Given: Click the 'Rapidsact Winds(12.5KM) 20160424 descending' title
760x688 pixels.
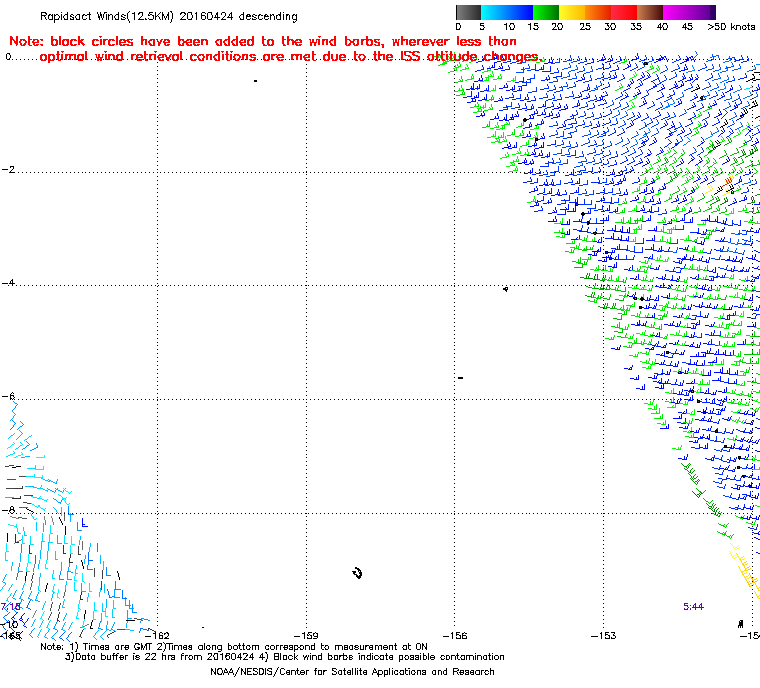Looking at the screenshot, I should [169, 16].
